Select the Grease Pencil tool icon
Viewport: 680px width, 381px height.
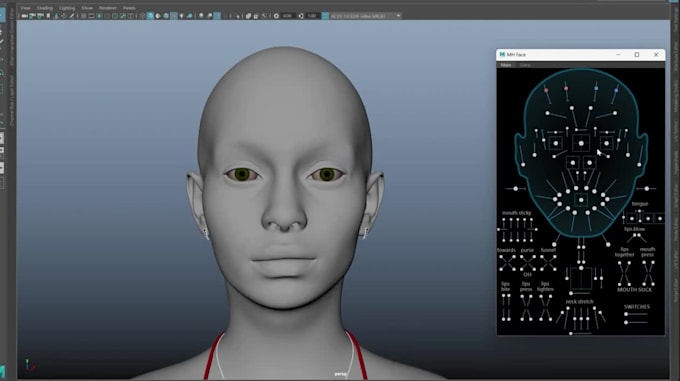point(72,16)
